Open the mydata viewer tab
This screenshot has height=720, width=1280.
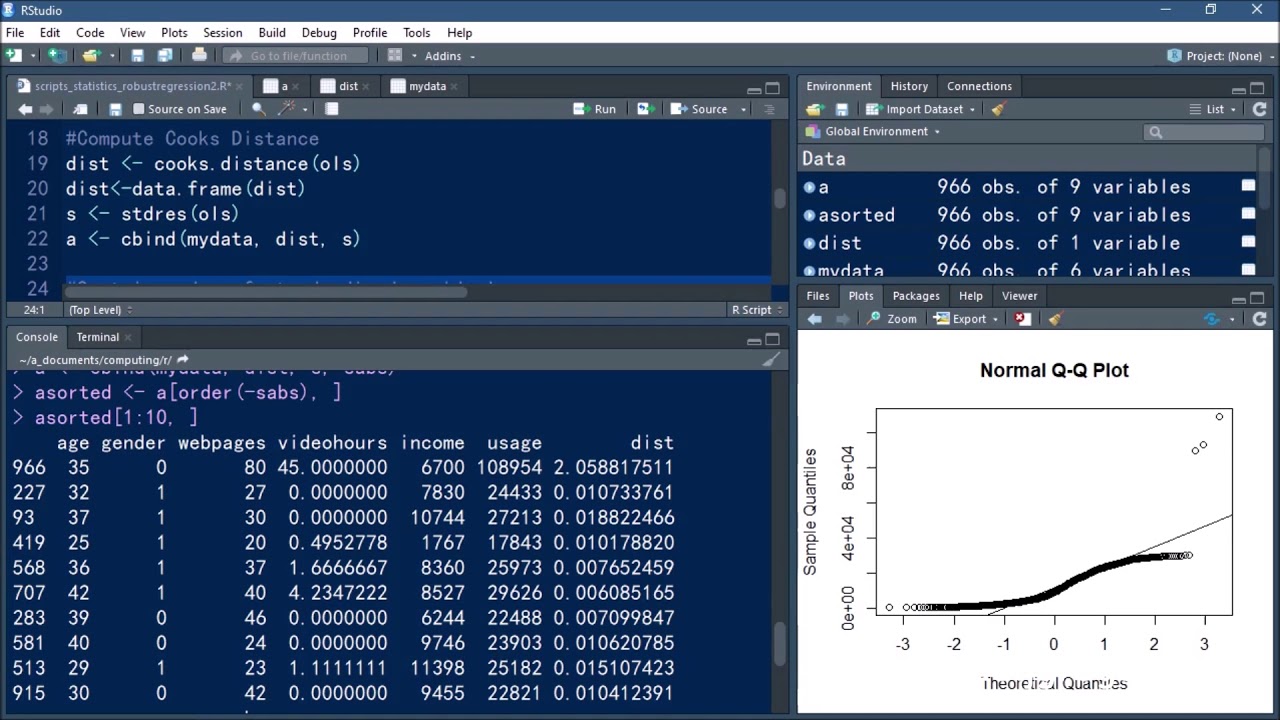(x=427, y=86)
